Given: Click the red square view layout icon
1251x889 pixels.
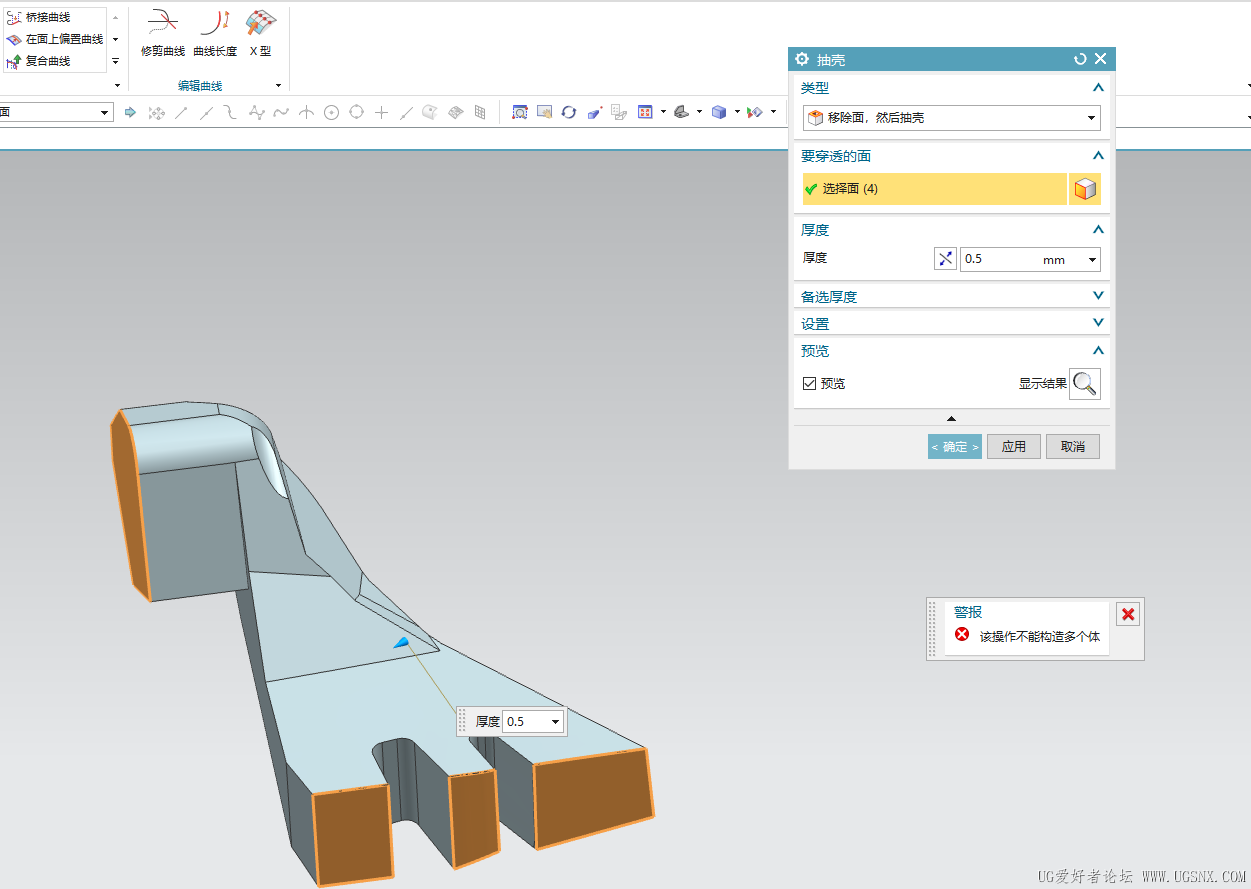Looking at the screenshot, I should point(645,112).
